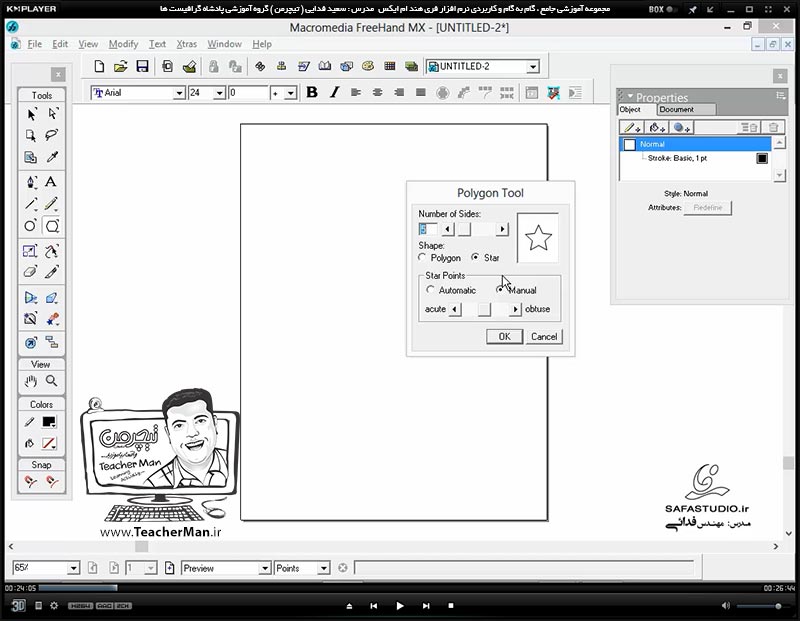This screenshot has width=800, height=621.
Task: Play the video in KMPlayer
Action: [x=399, y=606]
